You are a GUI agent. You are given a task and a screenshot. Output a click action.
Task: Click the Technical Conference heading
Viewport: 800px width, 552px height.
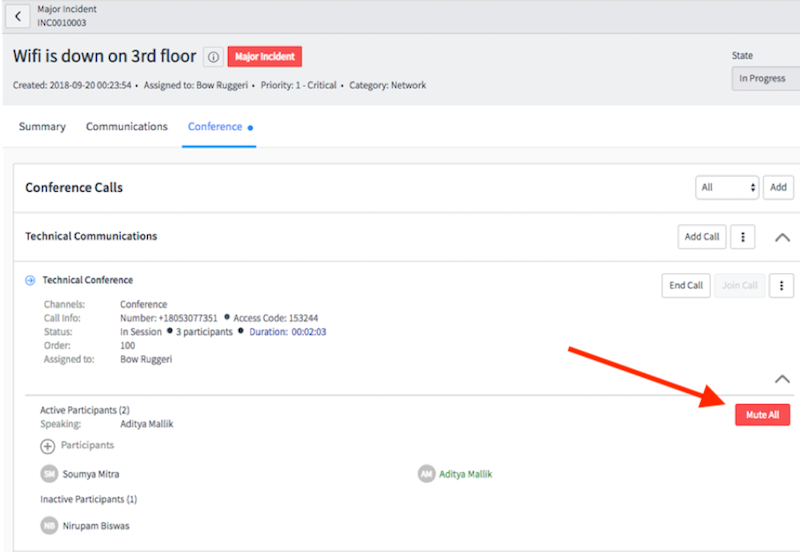click(88, 280)
